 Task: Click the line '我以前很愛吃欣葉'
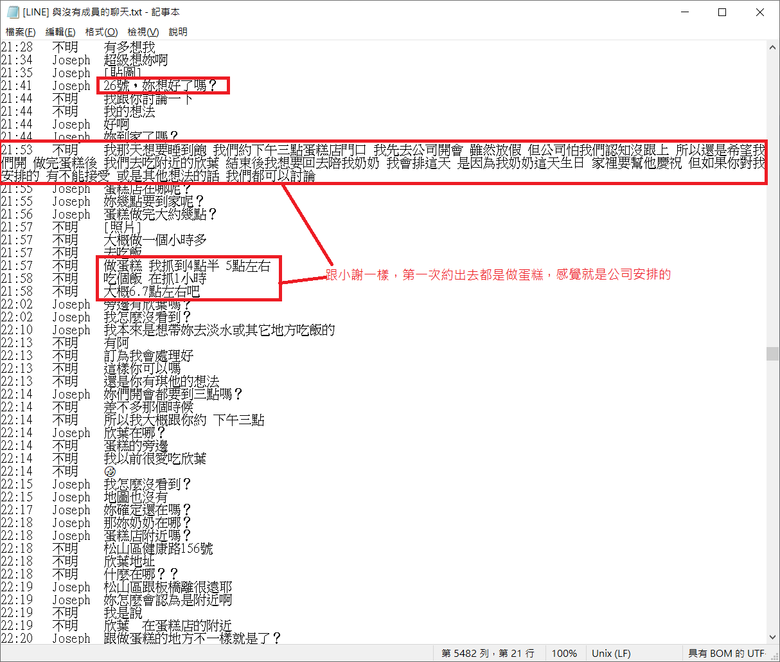click(155, 459)
